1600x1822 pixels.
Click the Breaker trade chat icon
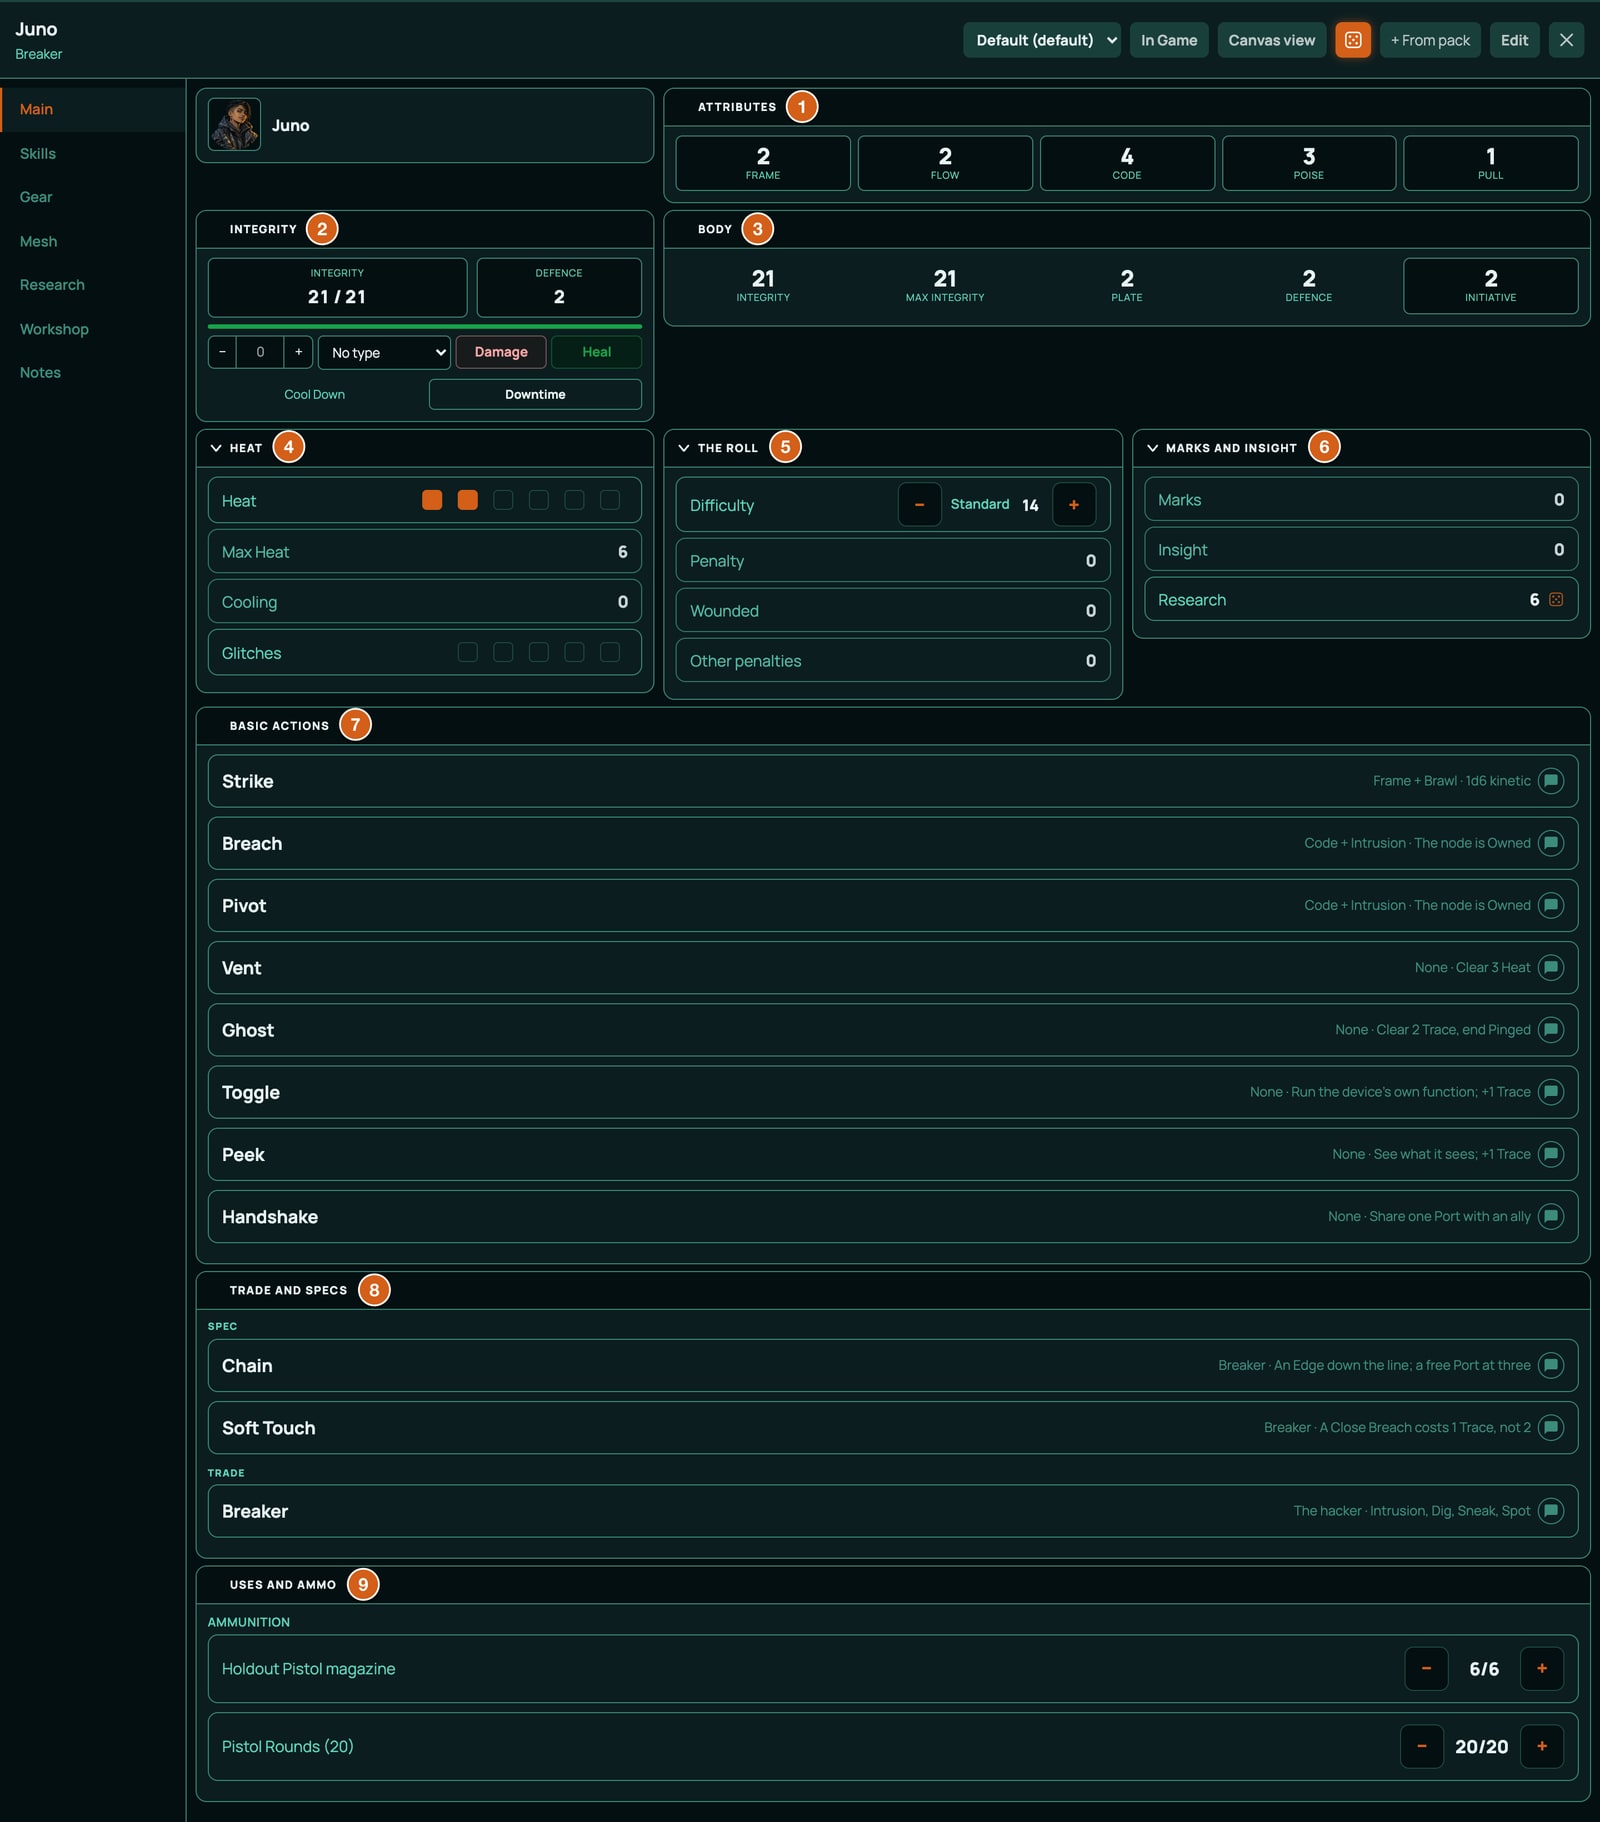tap(1550, 1511)
